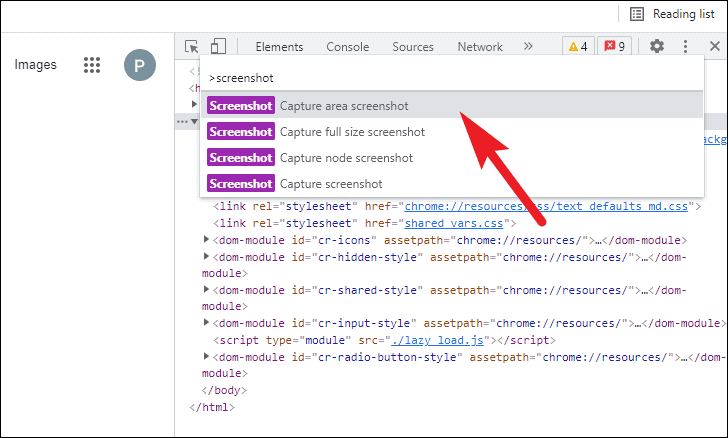
Task: Switch to the Sources tab
Action: click(413, 47)
